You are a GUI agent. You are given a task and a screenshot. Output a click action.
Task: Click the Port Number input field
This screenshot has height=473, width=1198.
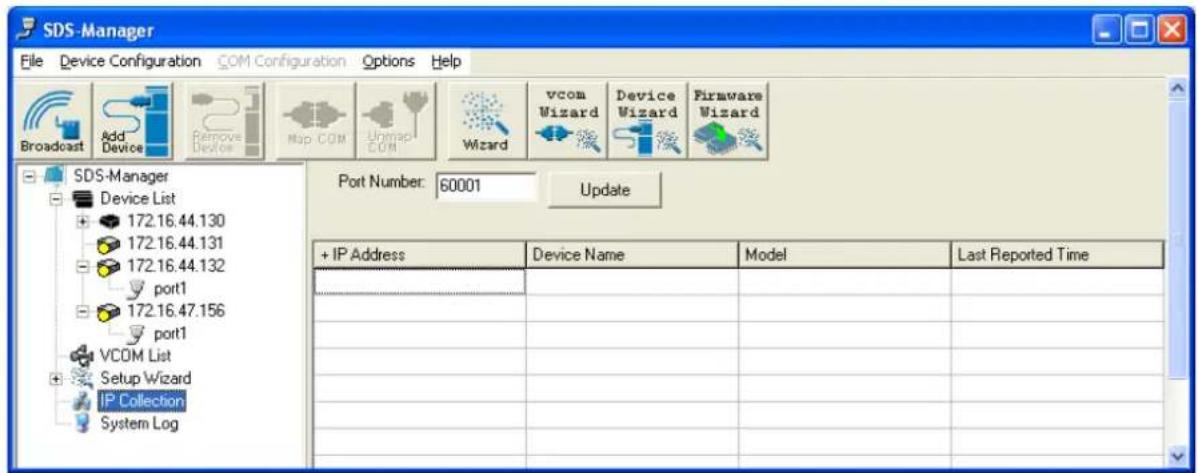point(487,186)
